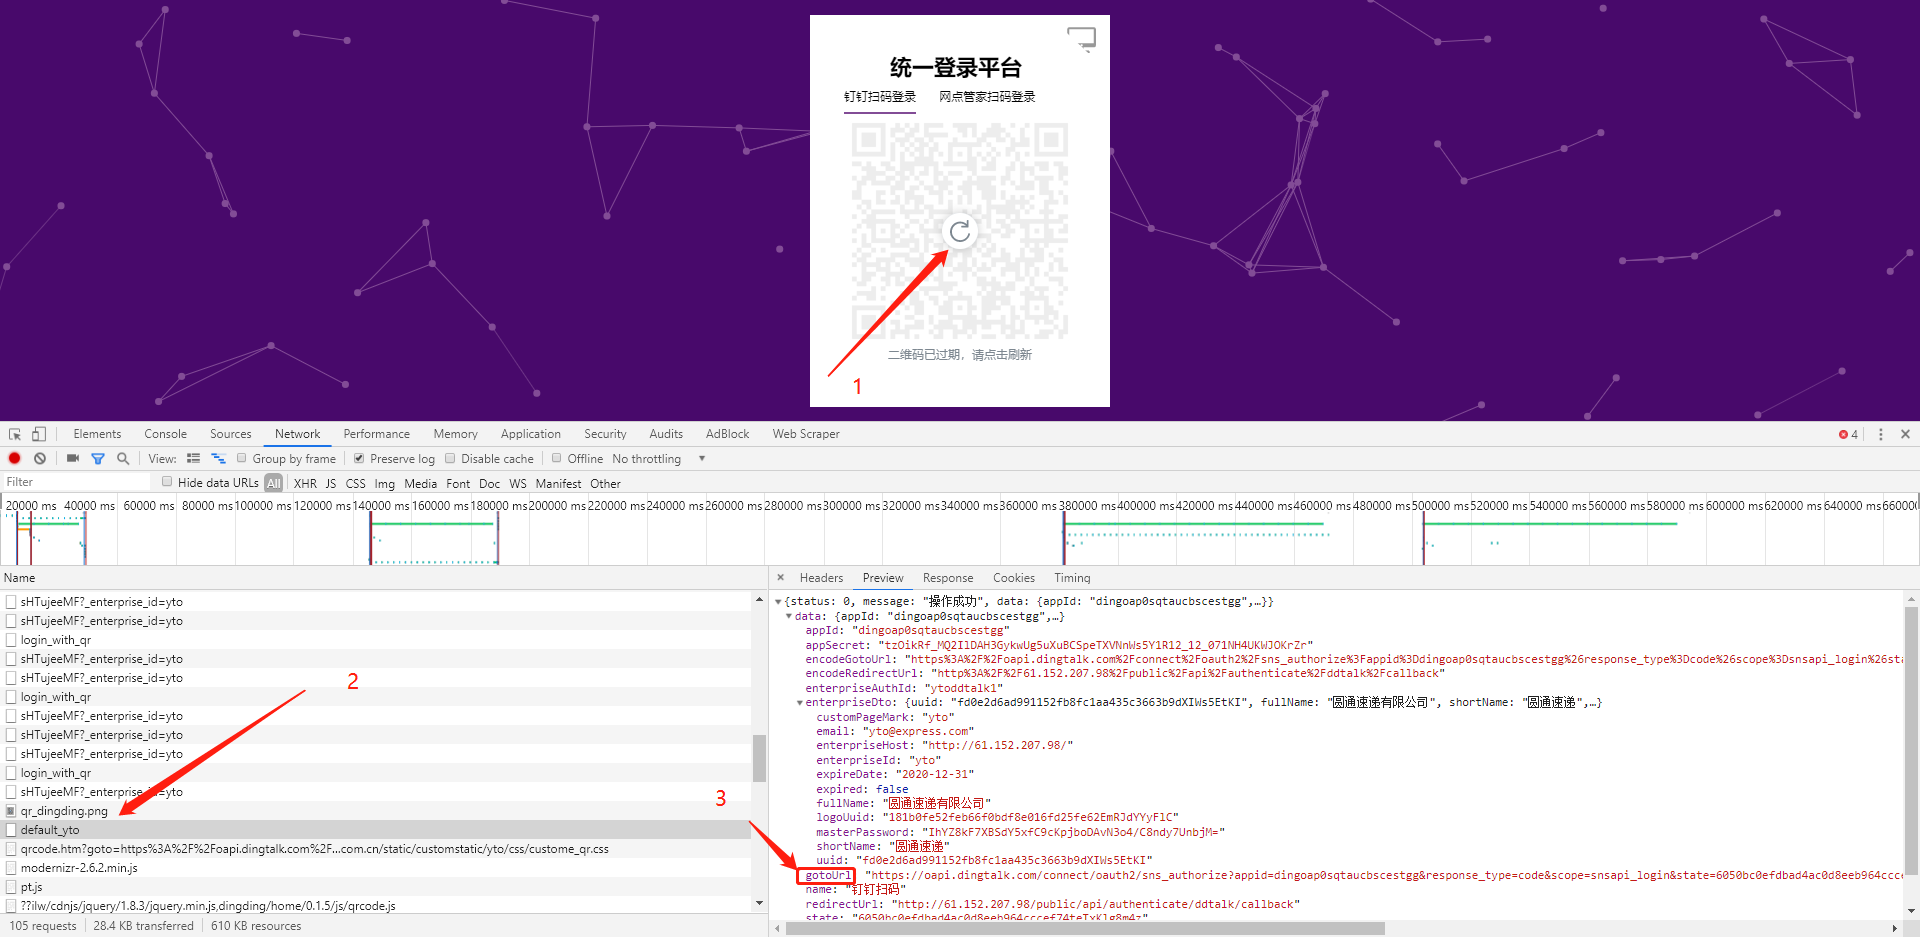The height and width of the screenshot is (937, 1920).
Task: Use large request rows view icon
Action: pyautogui.click(x=193, y=459)
